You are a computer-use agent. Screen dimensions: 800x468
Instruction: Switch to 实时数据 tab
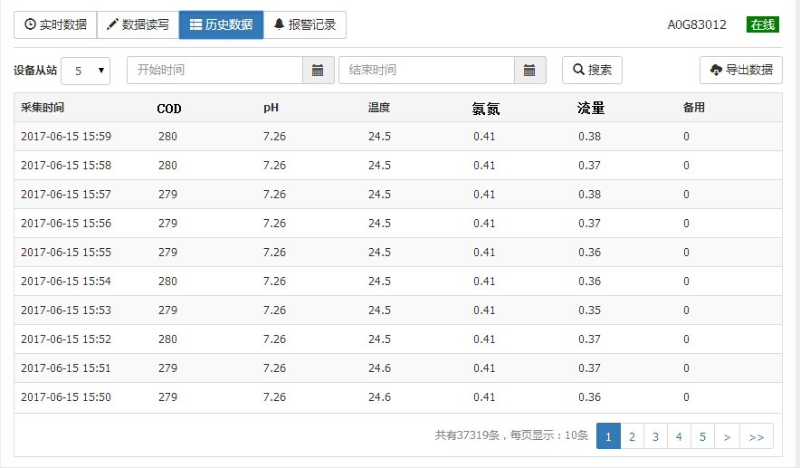[55, 25]
